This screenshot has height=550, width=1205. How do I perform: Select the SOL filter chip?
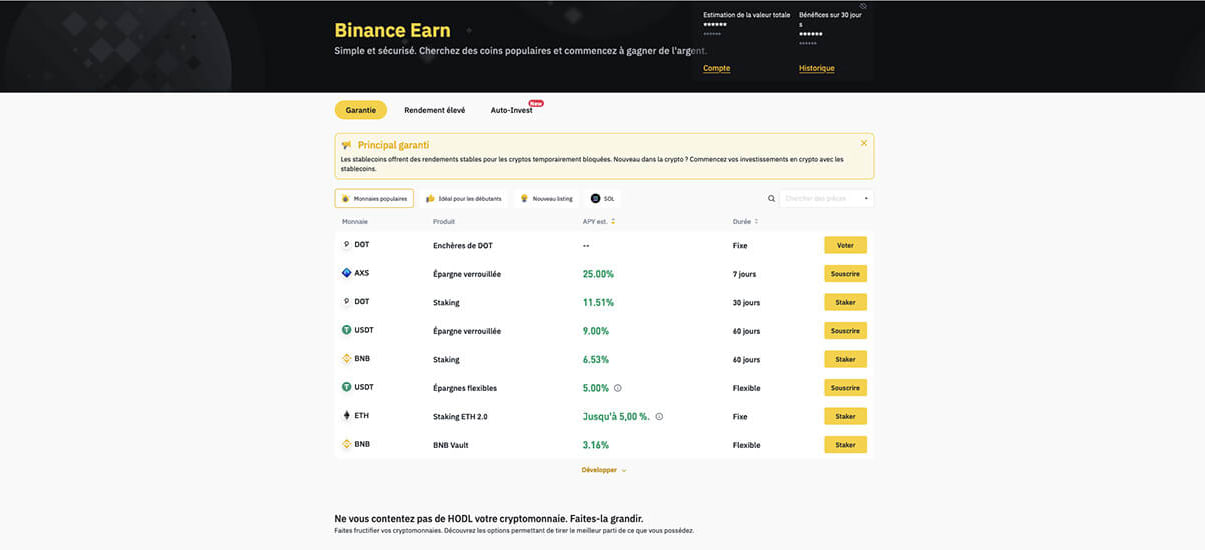tap(602, 199)
